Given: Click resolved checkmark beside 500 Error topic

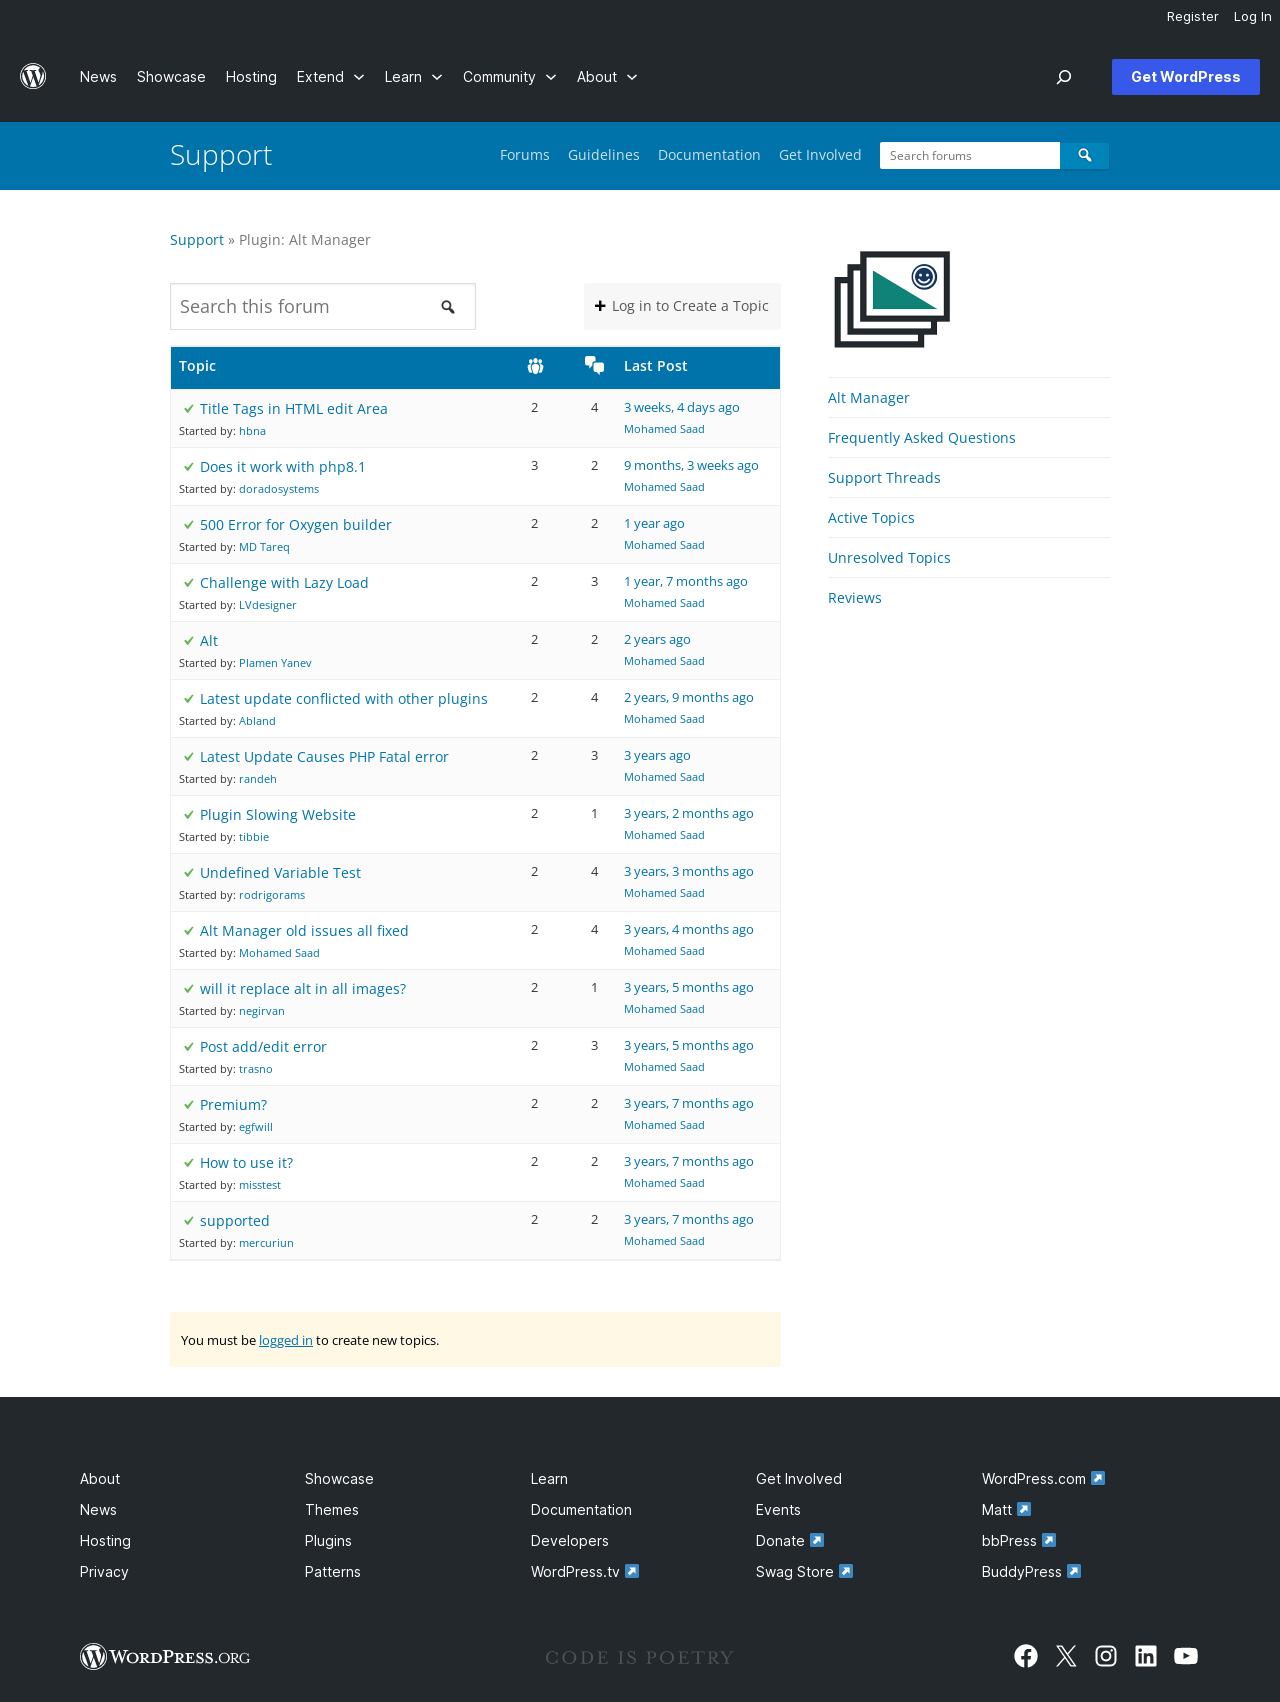Looking at the screenshot, I should pos(188,525).
